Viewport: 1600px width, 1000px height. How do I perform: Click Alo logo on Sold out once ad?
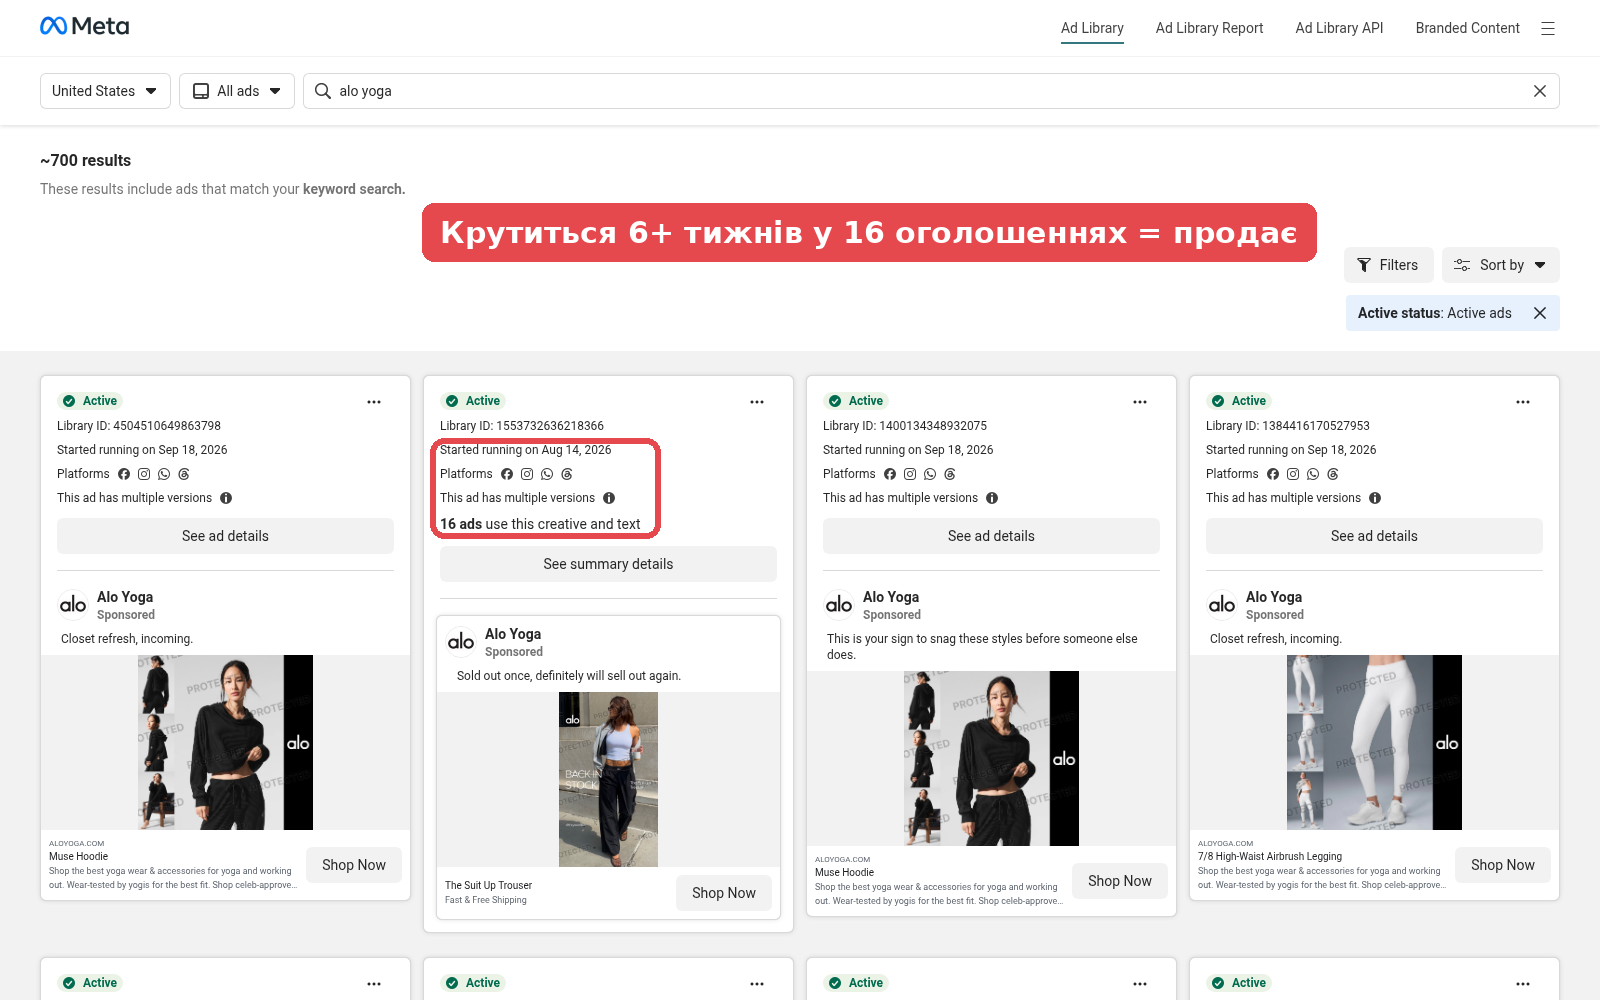pos(461,642)
